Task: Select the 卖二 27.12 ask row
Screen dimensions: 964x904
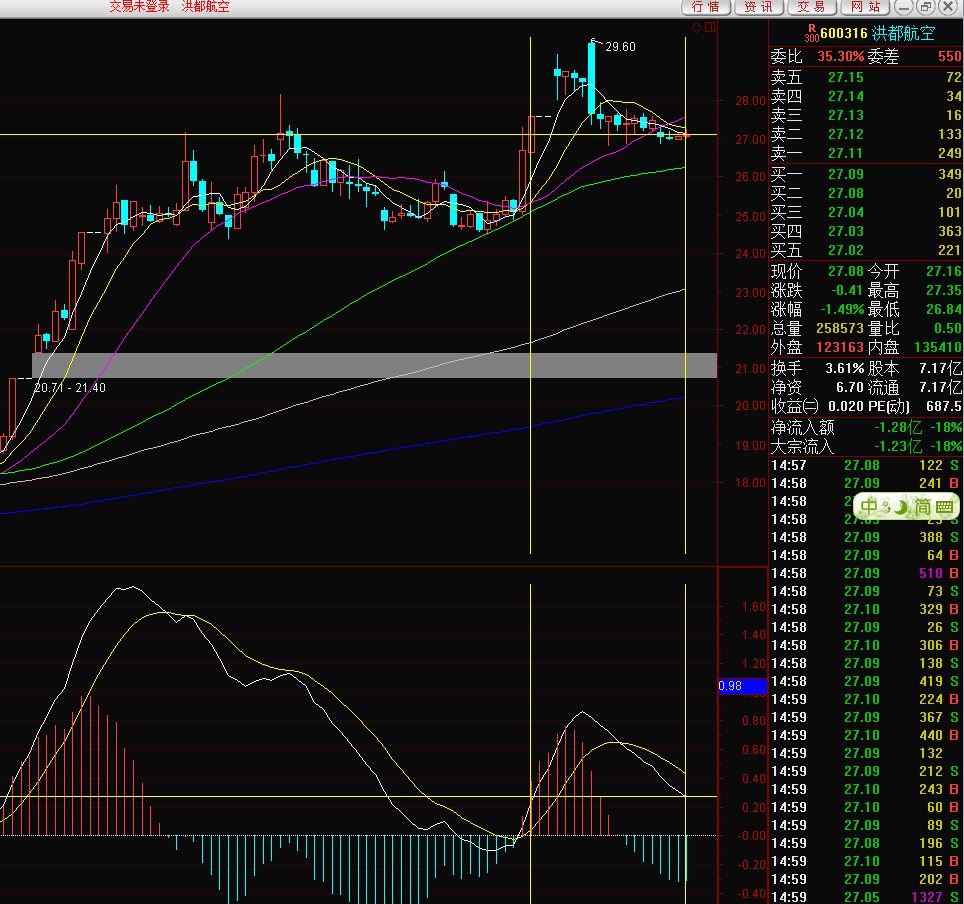Action: coord(866,135)
